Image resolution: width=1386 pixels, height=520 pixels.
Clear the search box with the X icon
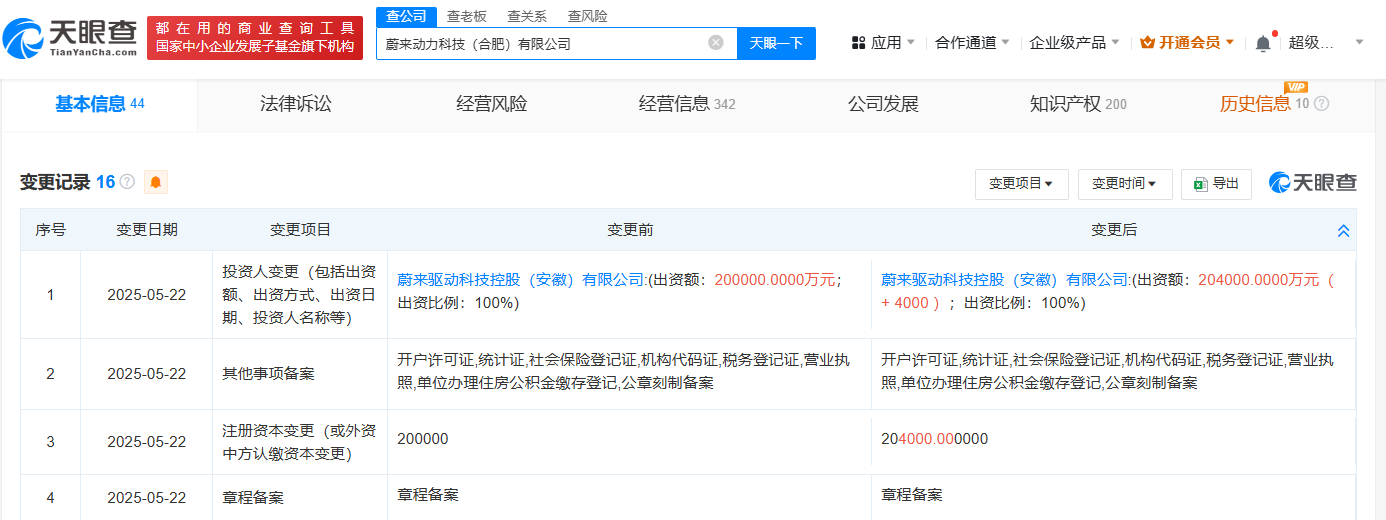(716, 43)
